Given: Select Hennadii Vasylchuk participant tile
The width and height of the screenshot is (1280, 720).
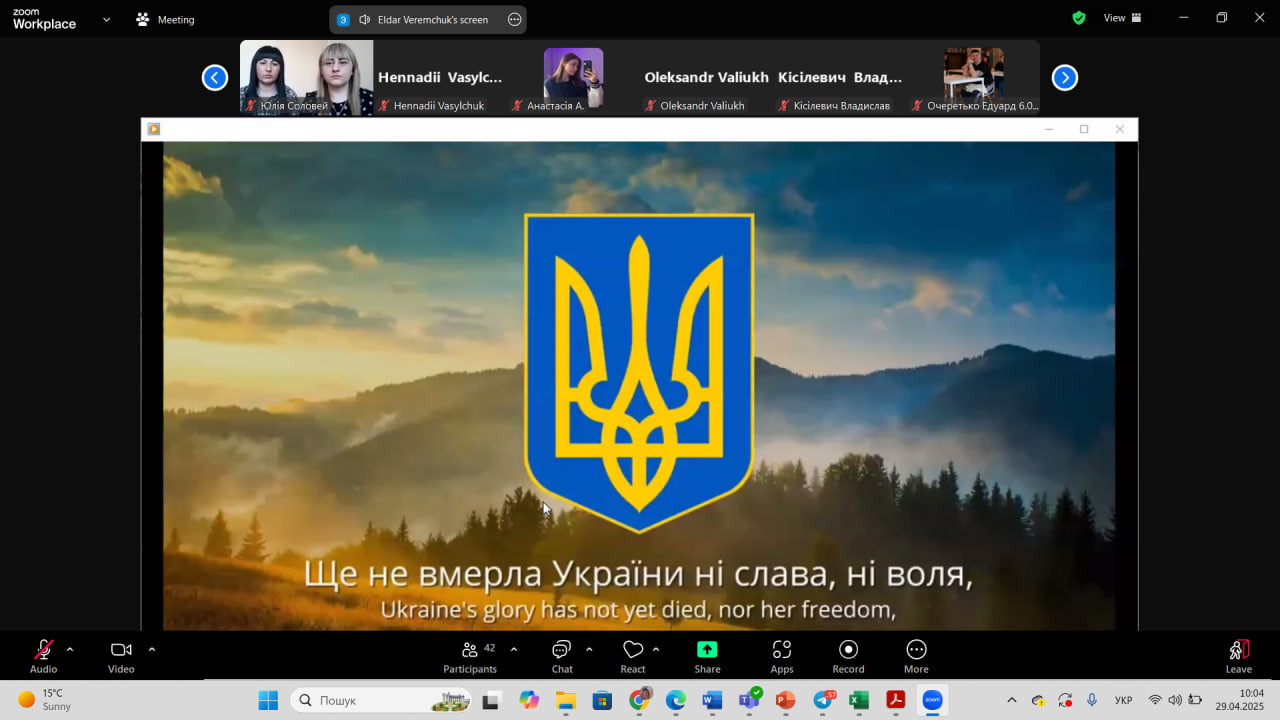Looking at the screenshot, I should 440,77.
